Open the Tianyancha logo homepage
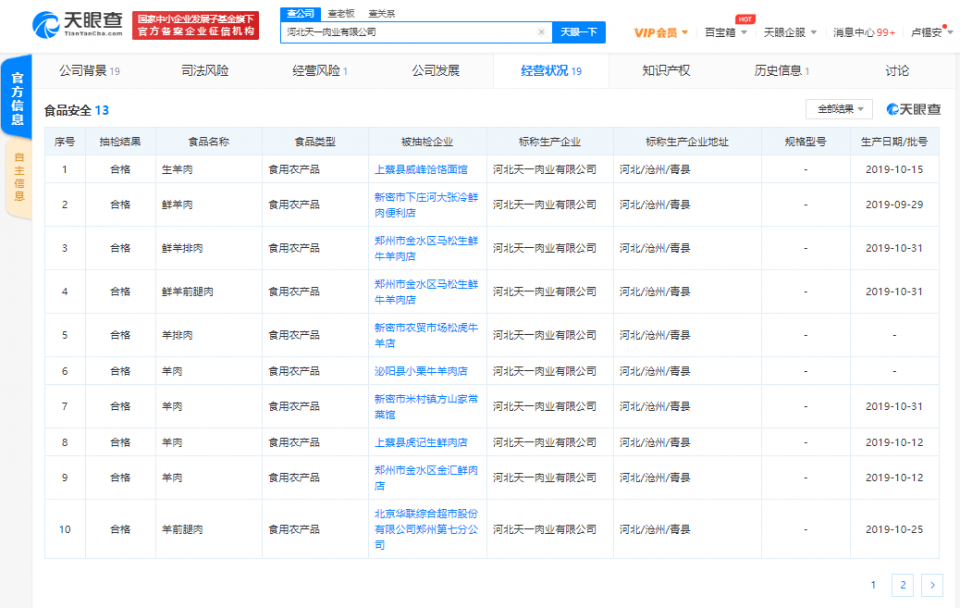Screen dimensions: 960x608 point(78,24)
